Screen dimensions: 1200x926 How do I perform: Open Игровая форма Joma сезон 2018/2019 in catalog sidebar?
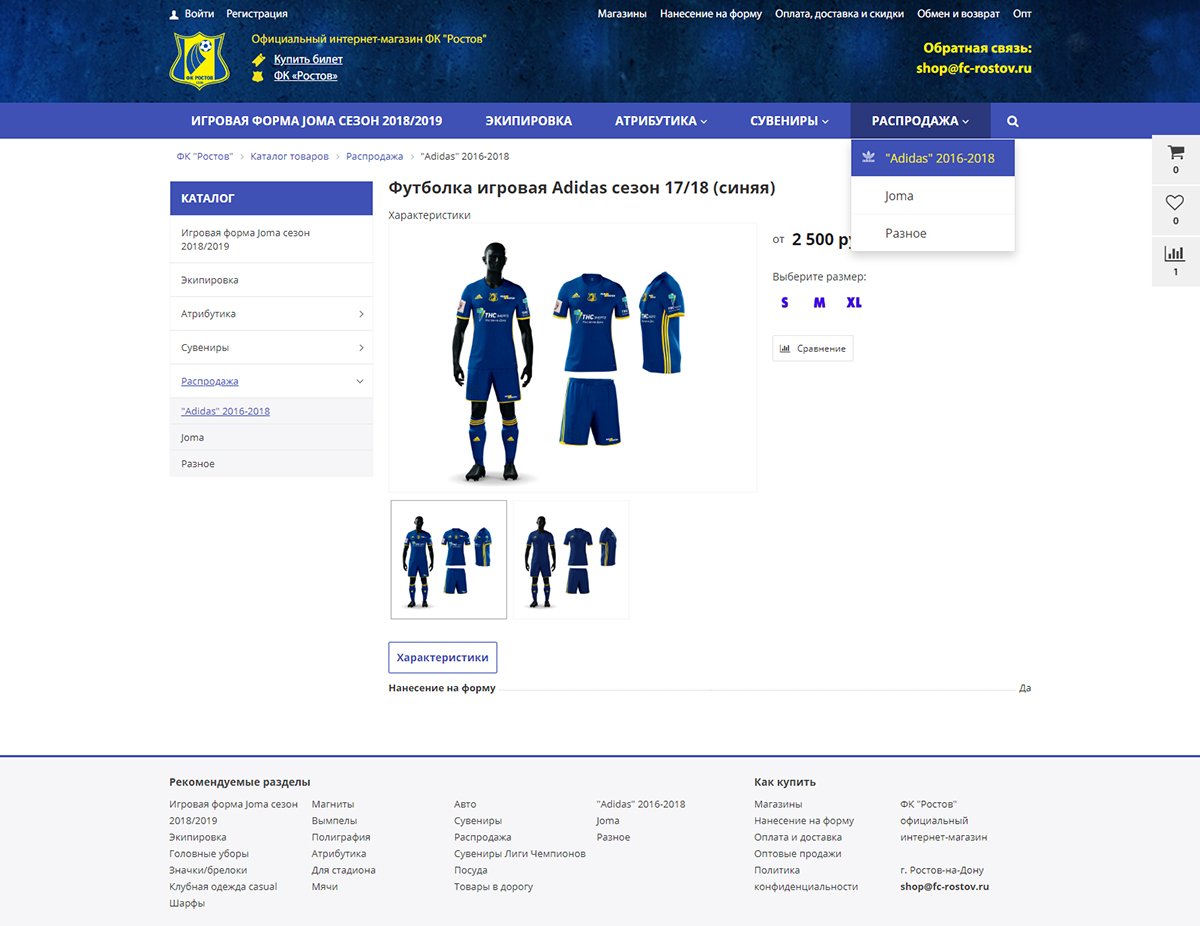tap(271, 239)
